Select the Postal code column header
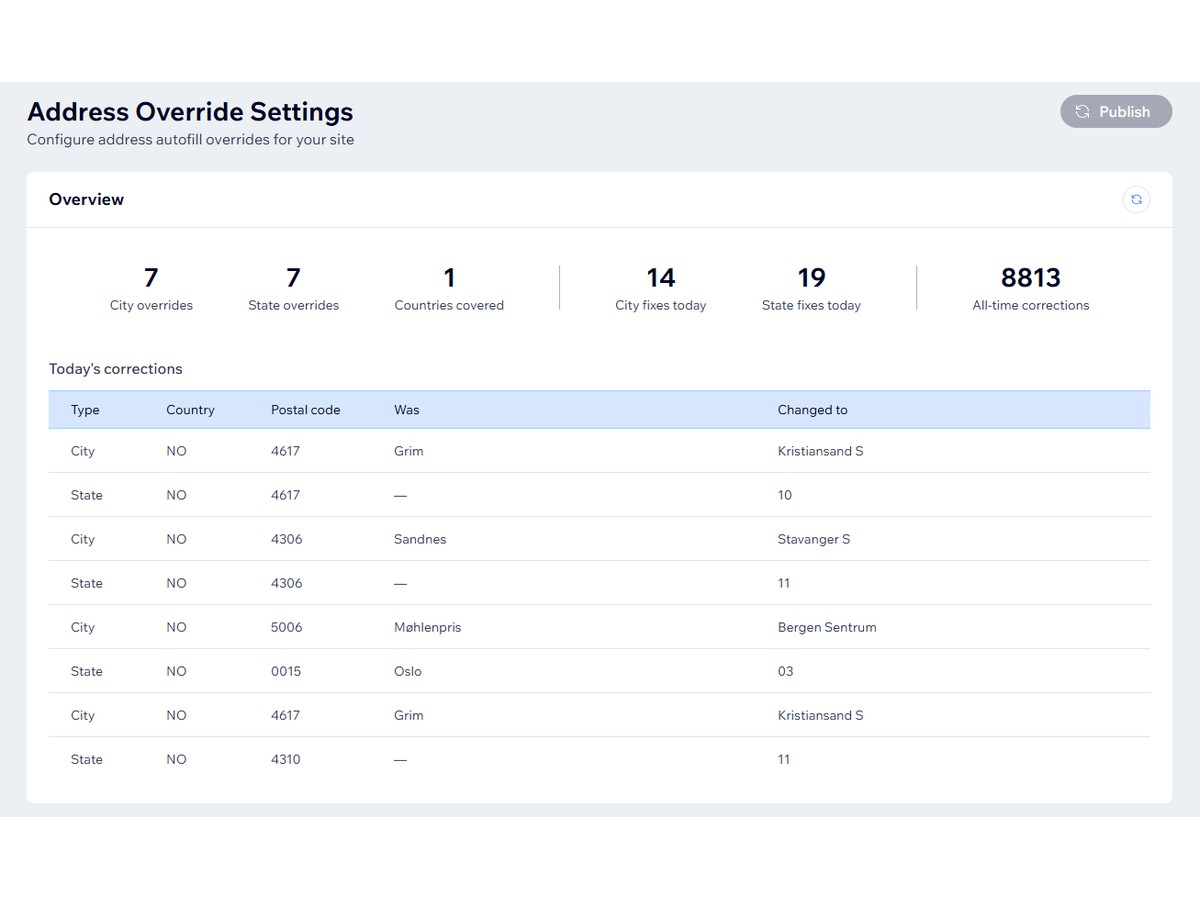Image resolution: width=1200 pixels, height=900 pixels. click(305, 410)
